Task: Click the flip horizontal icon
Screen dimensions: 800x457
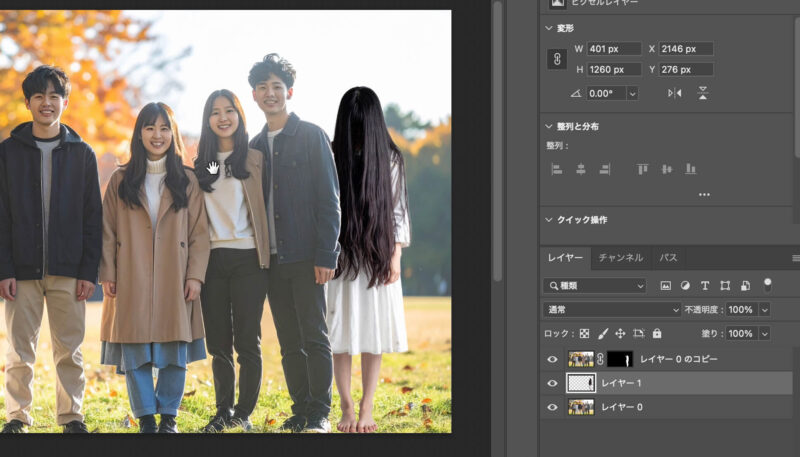Action: click(674, 93)
